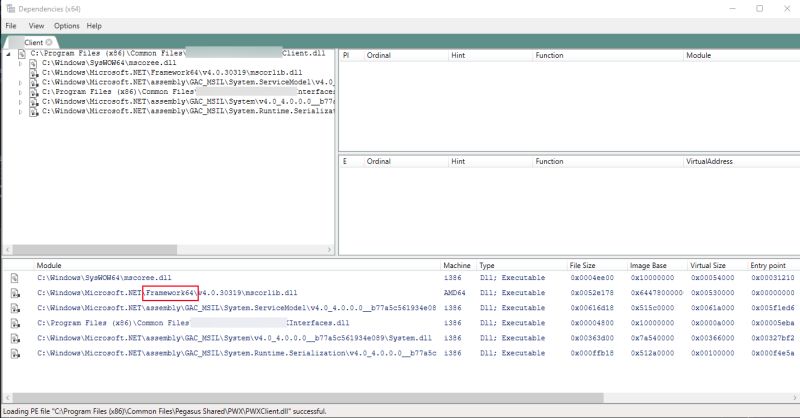800x418 pixels.
Task: Click System.Runtime.Serialization icon in module list
Action: coord(15,353)
